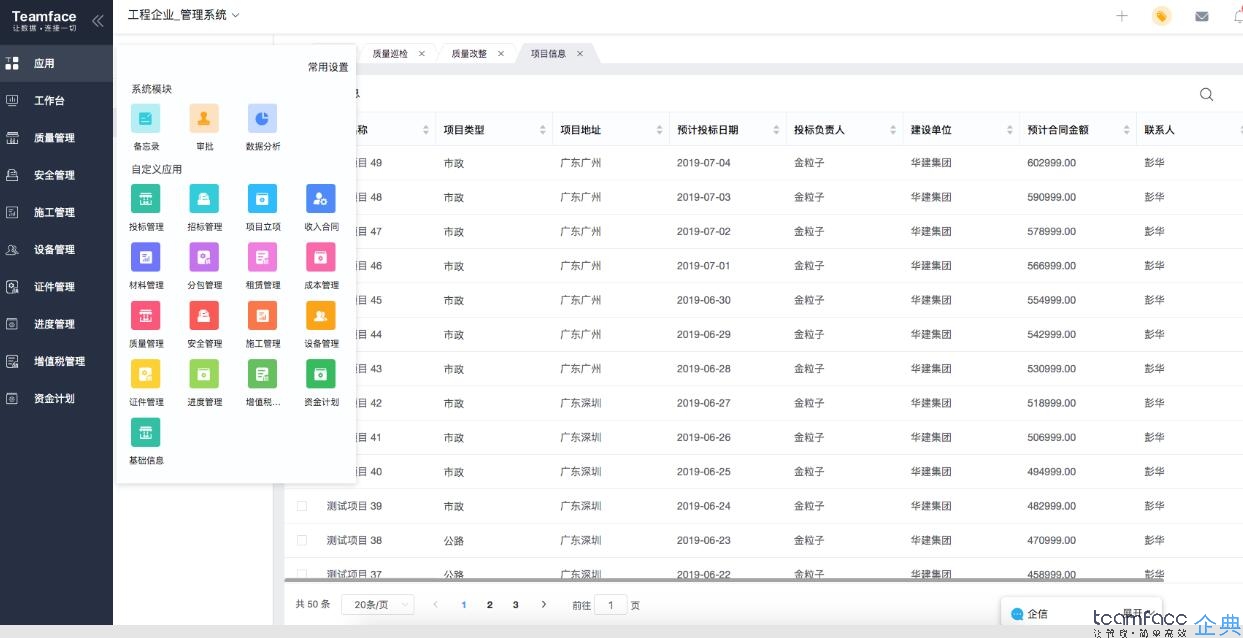Tick the checkbox for 测试项目 38
This screenshot has height=638, width=1243.
(x=302, y=540)
